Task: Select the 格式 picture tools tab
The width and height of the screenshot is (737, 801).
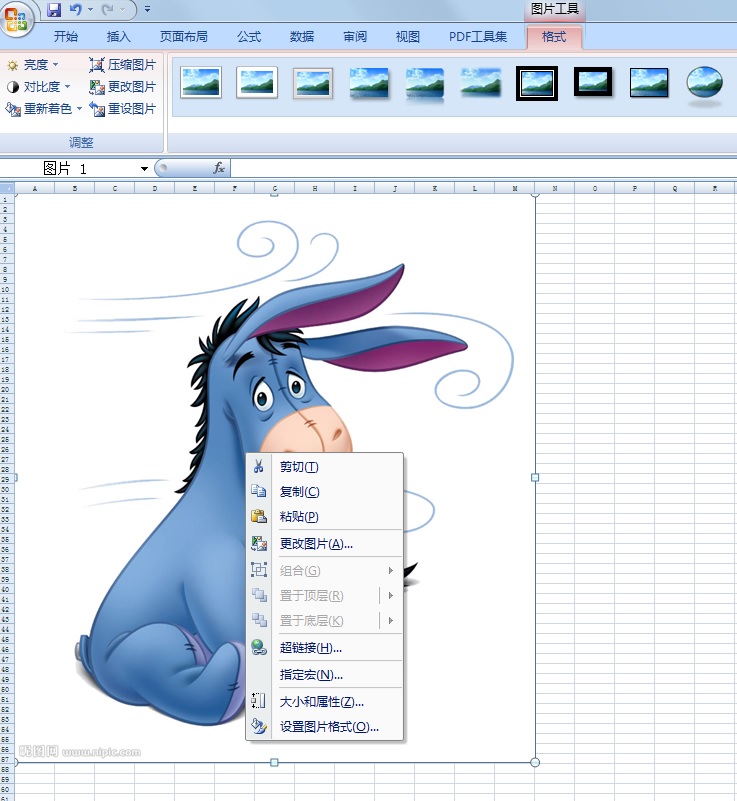Action: point(554,37)
